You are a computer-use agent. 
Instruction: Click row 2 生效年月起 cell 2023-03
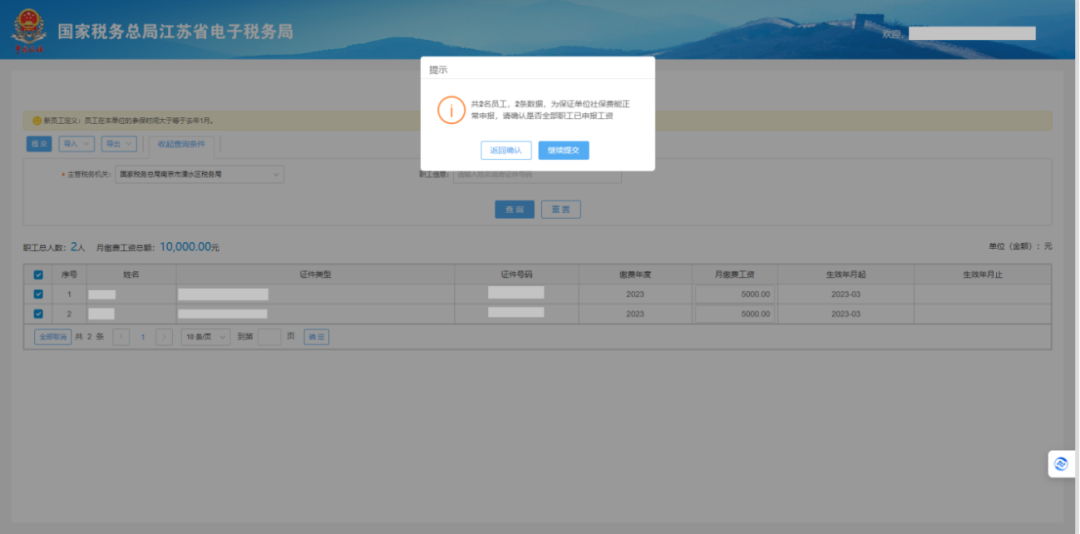(846, 314)
